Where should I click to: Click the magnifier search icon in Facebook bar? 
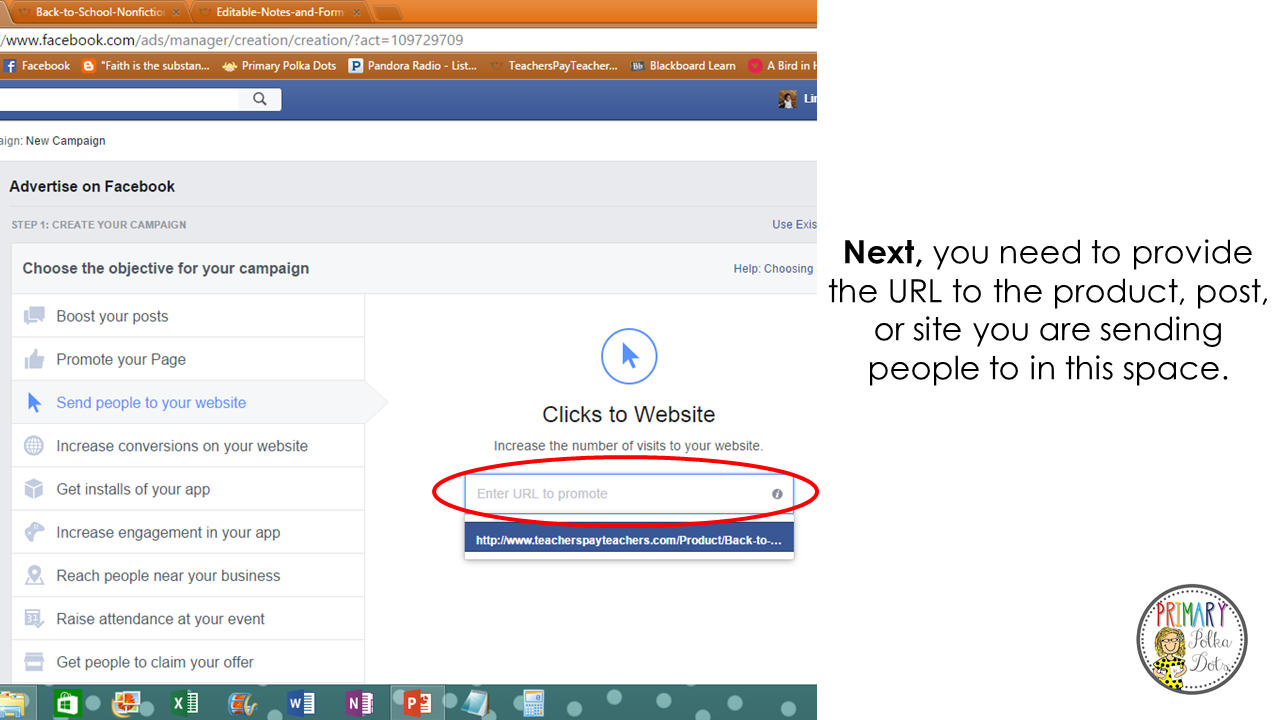(x=260, y=99)
